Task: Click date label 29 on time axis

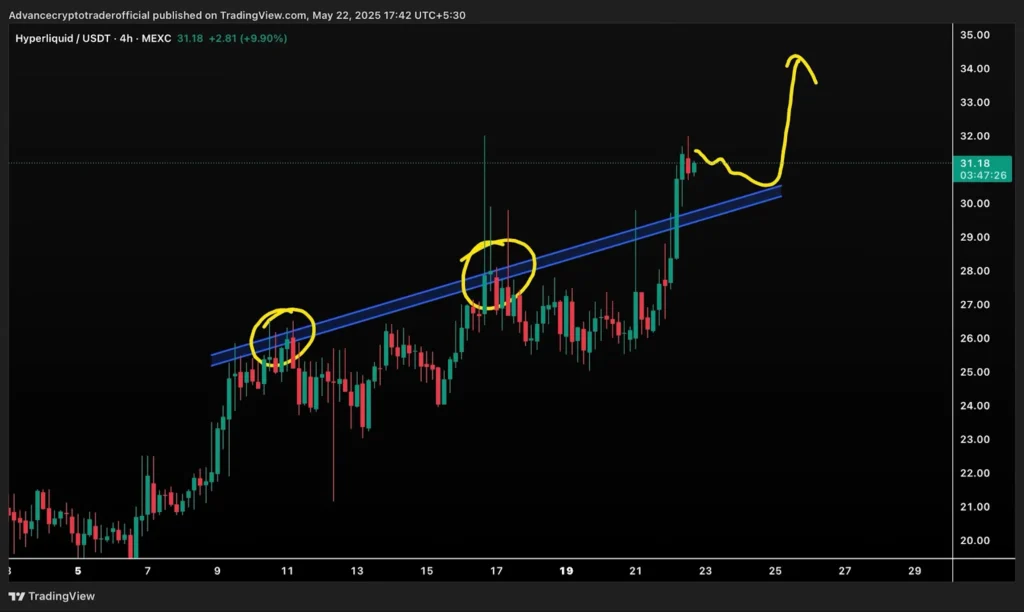Action: tap(914, 571)
